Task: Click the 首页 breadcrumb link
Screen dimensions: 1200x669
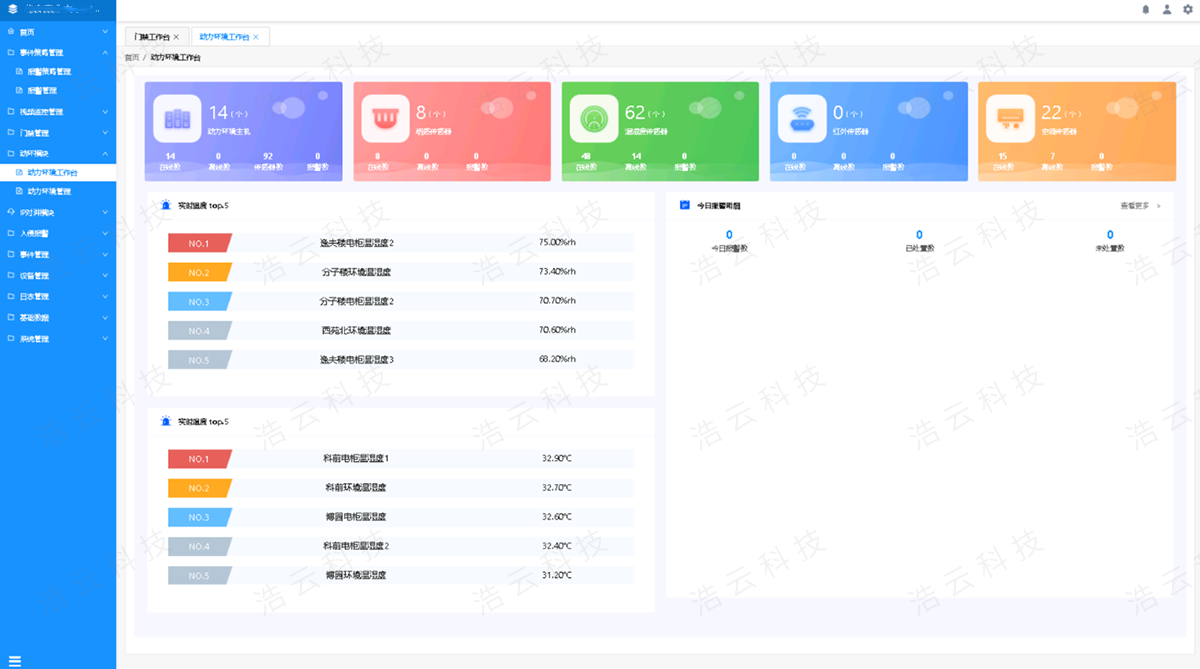Action: (x=132, y=58)
